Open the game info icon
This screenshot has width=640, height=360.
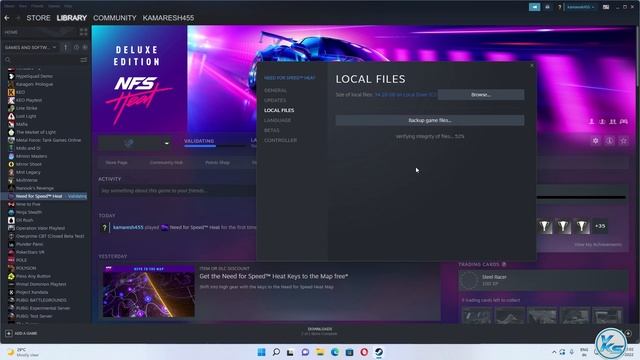(x=609, y=141)
